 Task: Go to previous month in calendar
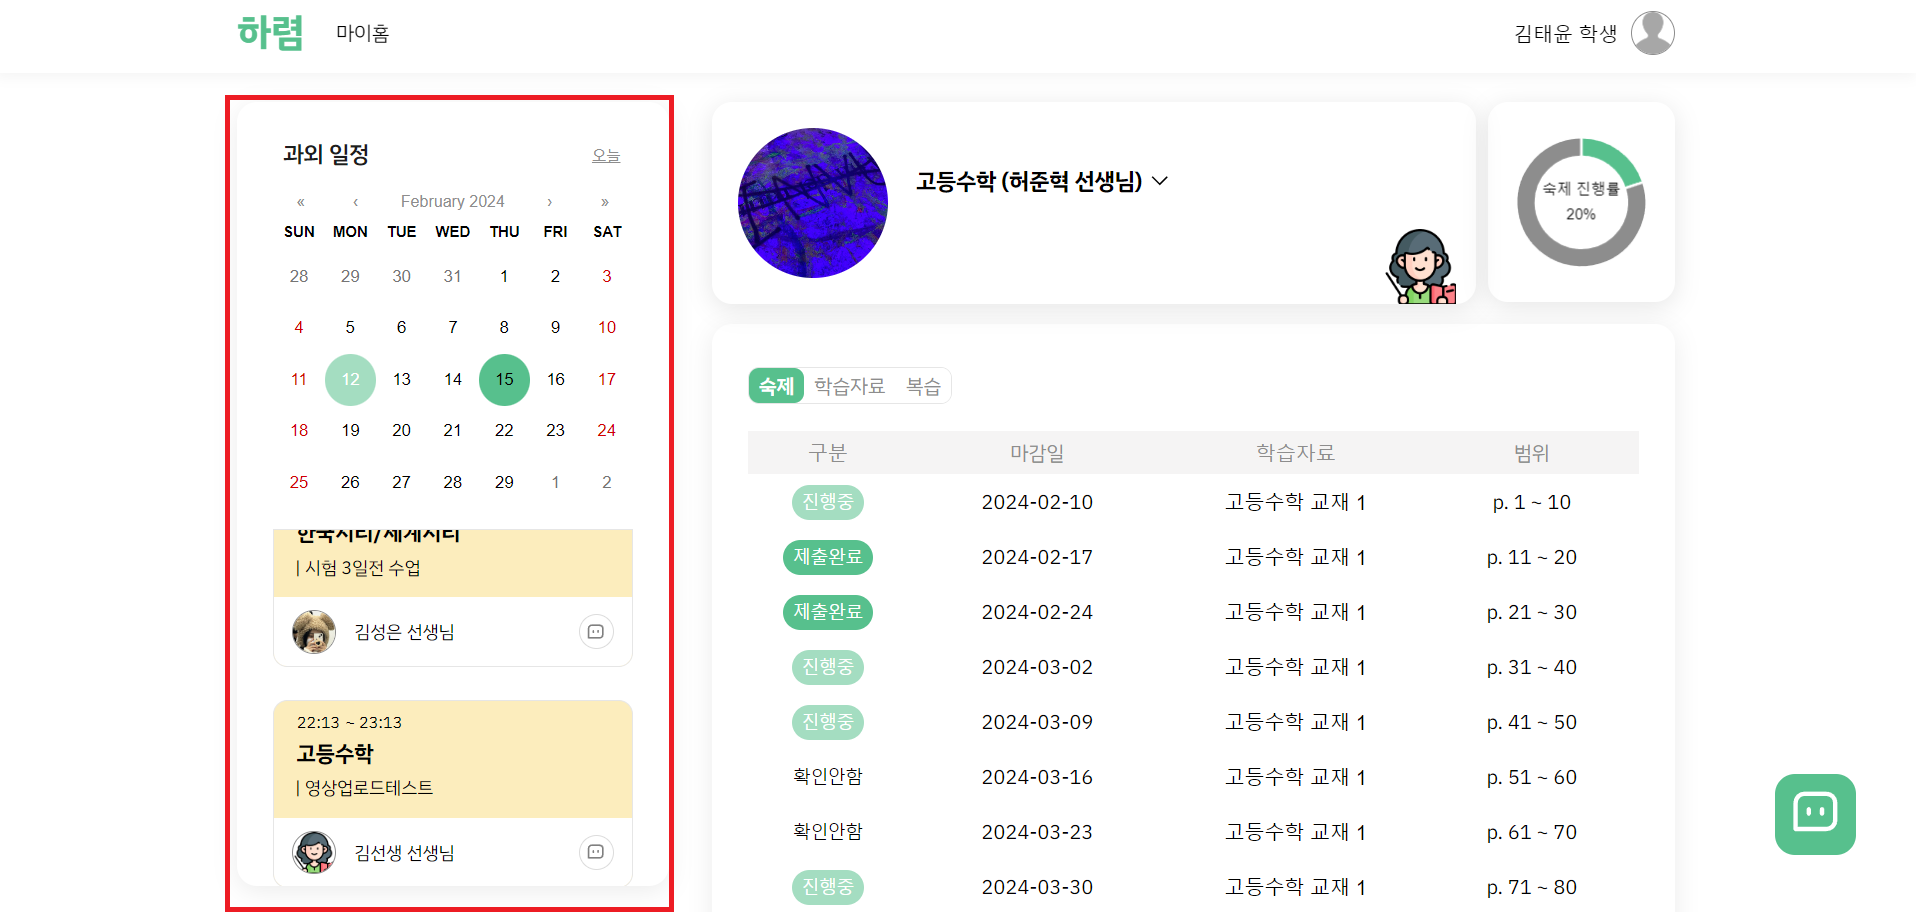(356, 202)
